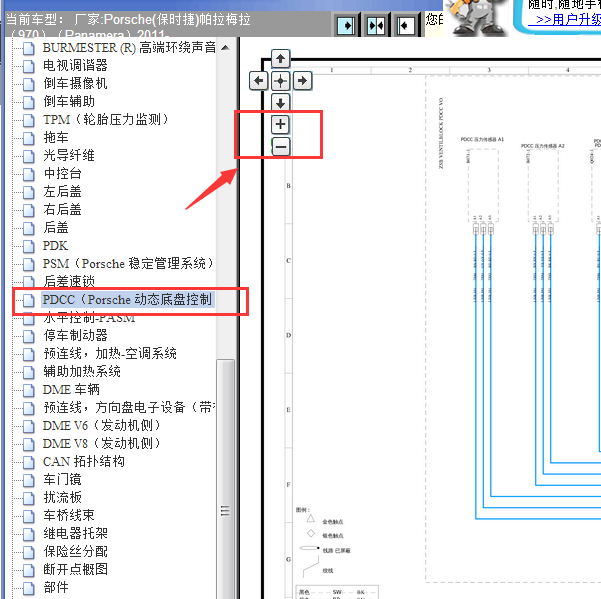Open PSM（Porsche 稳定管理系统）entry
Screen dimensions: 601x599
[x=128, y=264]
